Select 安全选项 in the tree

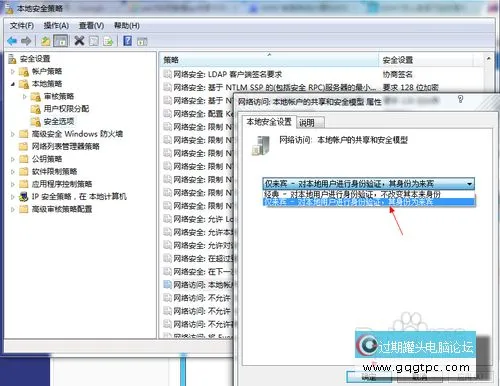[x=59, y=121]
